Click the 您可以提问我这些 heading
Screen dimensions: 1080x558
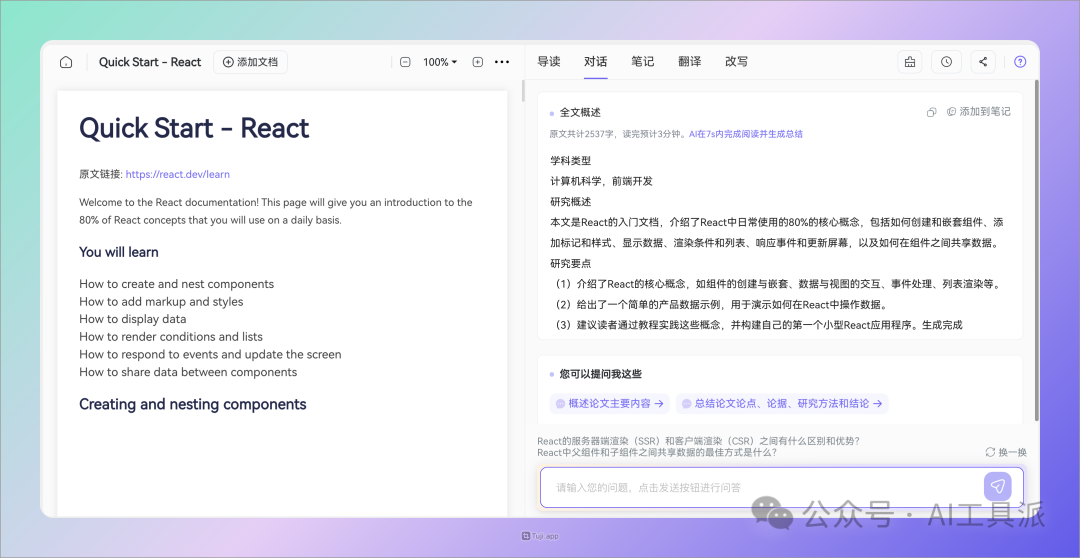coord(601,374)
